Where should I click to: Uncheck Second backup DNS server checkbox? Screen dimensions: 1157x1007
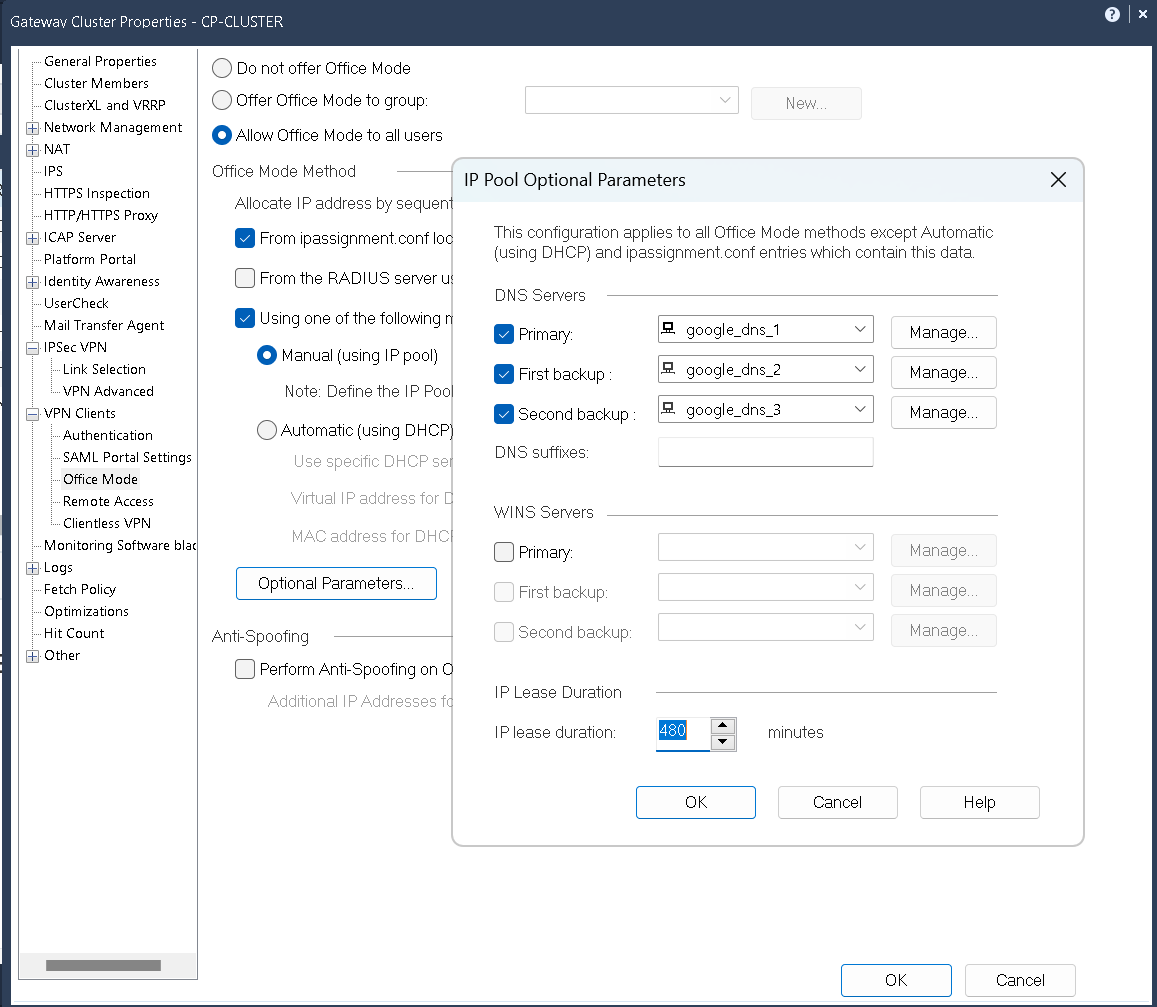pyautogui.click(x=504, y=414)
